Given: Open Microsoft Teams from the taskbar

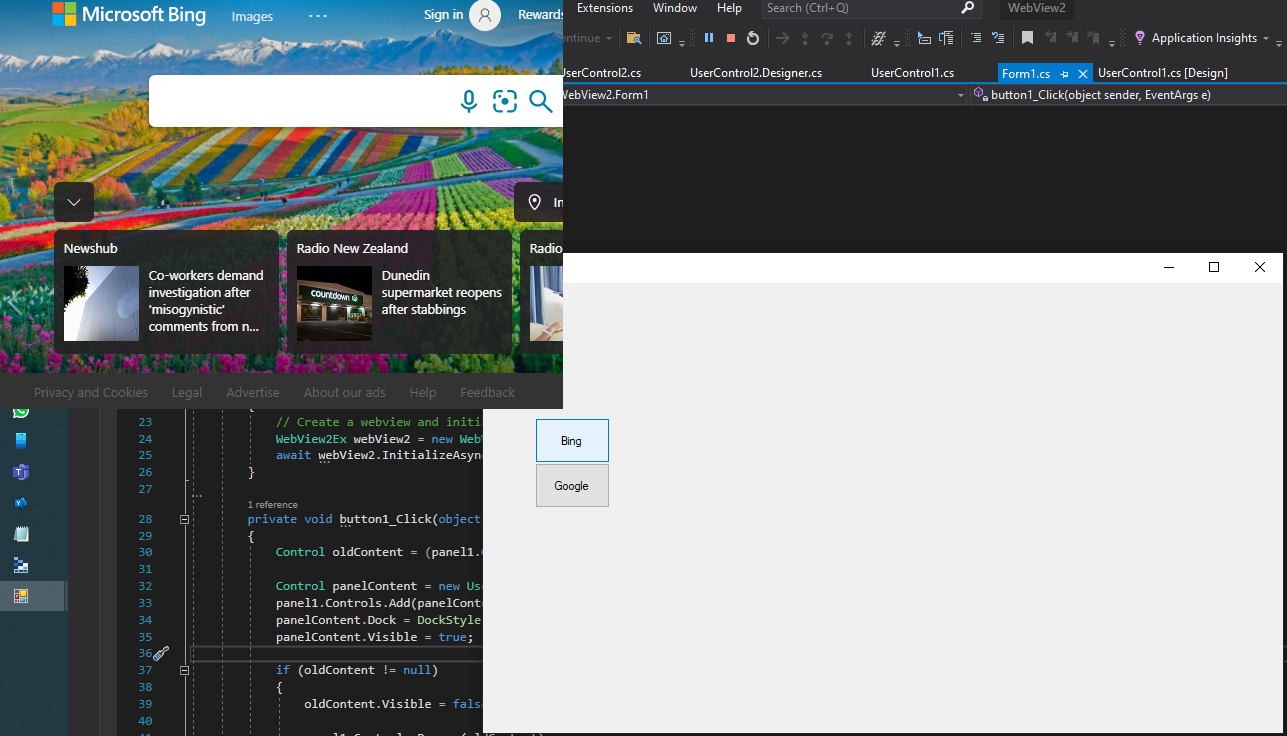Looking at the screenshot, I should [x=20, y=471].
